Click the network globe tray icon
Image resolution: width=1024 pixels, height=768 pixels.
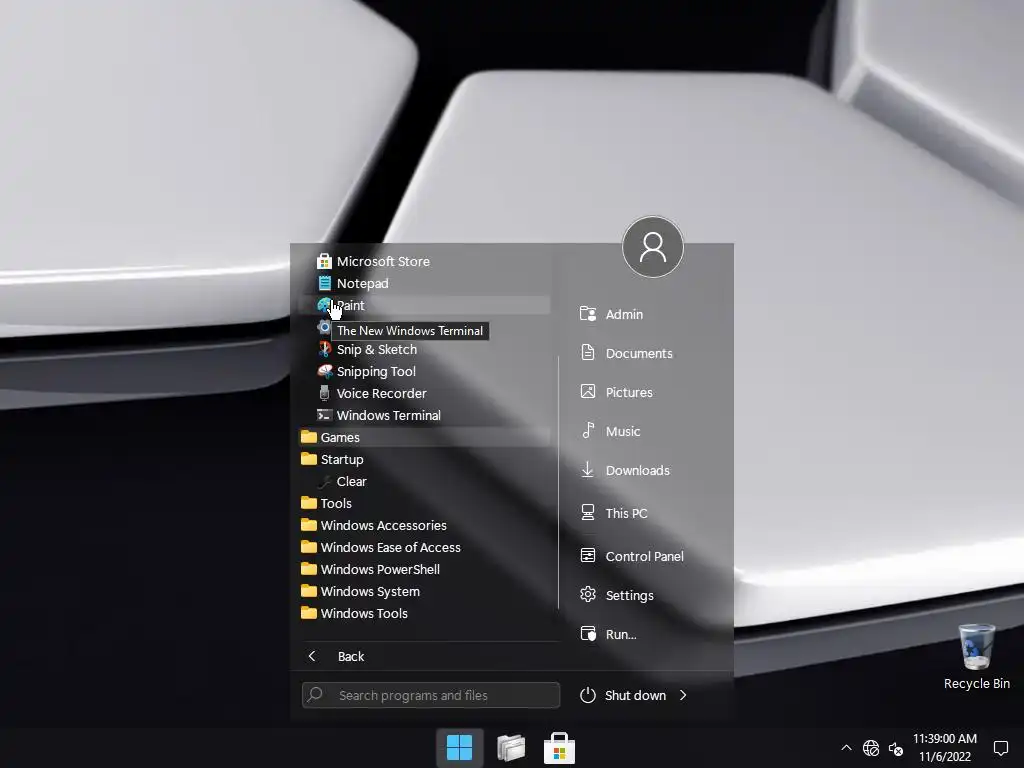tap(871, 748)
